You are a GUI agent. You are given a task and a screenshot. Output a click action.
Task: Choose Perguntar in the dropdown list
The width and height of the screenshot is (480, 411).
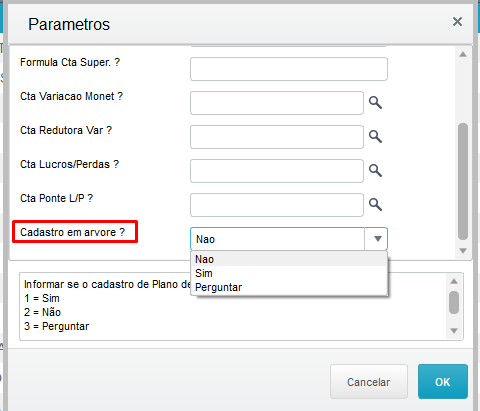(x=289, y=287)
